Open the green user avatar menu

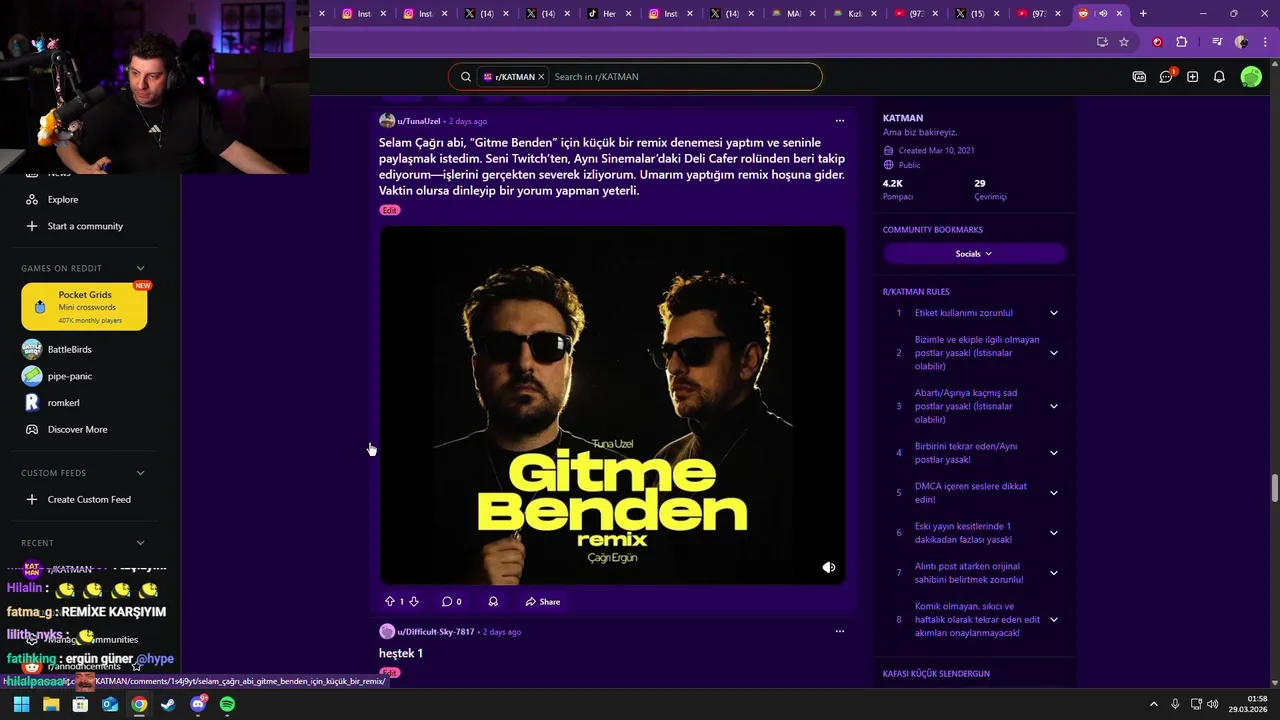(1251, 77)
